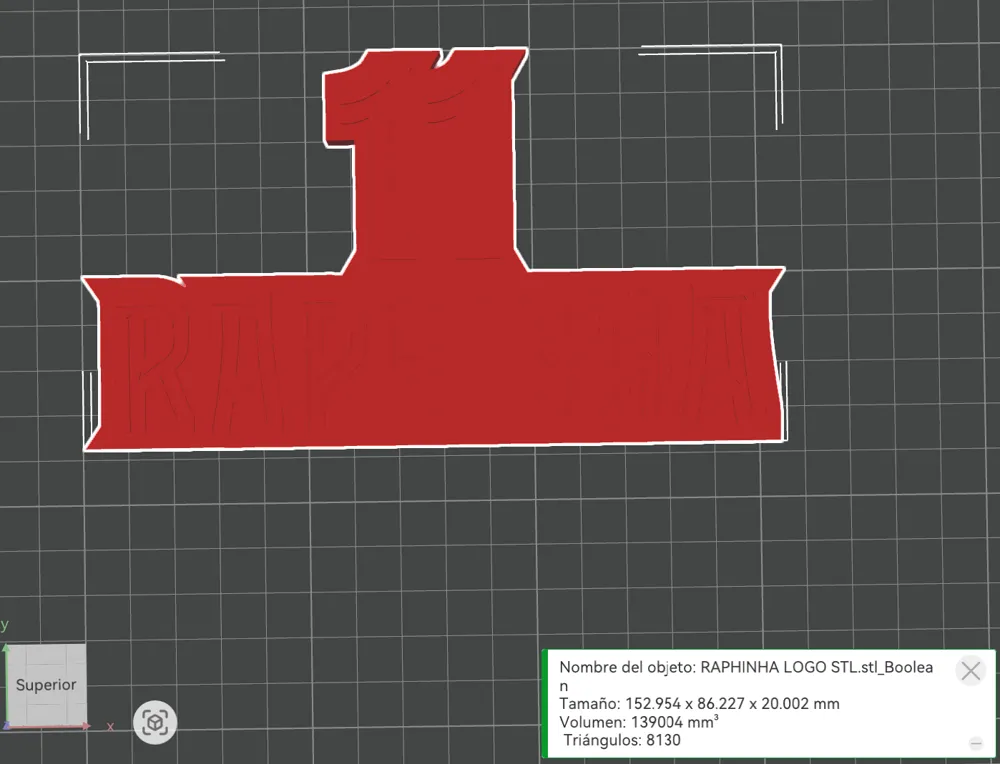Click the number 11 part of the model
1000x764 pixels.
point(426,153)
